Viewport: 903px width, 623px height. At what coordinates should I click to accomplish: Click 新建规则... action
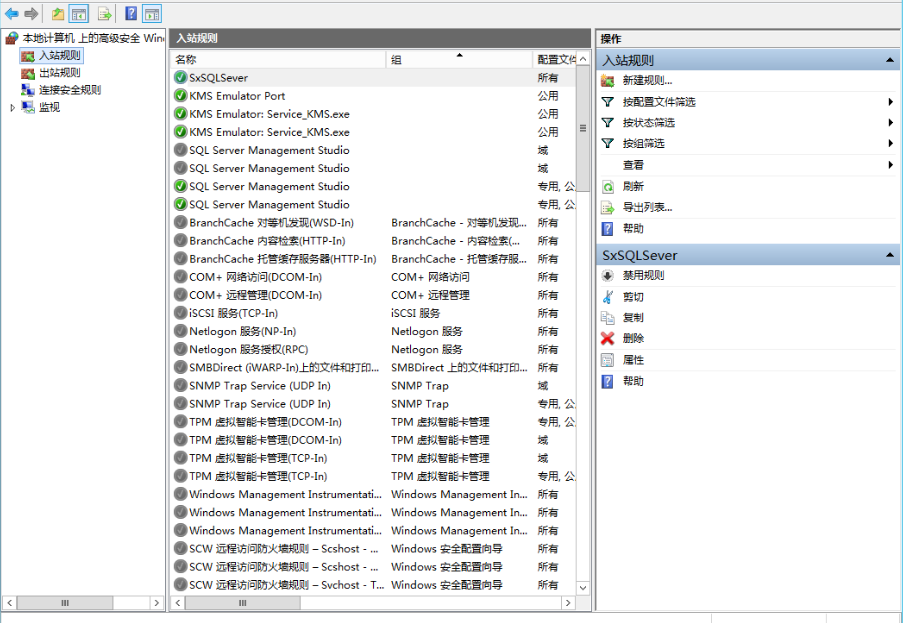(x=647, y=81)
